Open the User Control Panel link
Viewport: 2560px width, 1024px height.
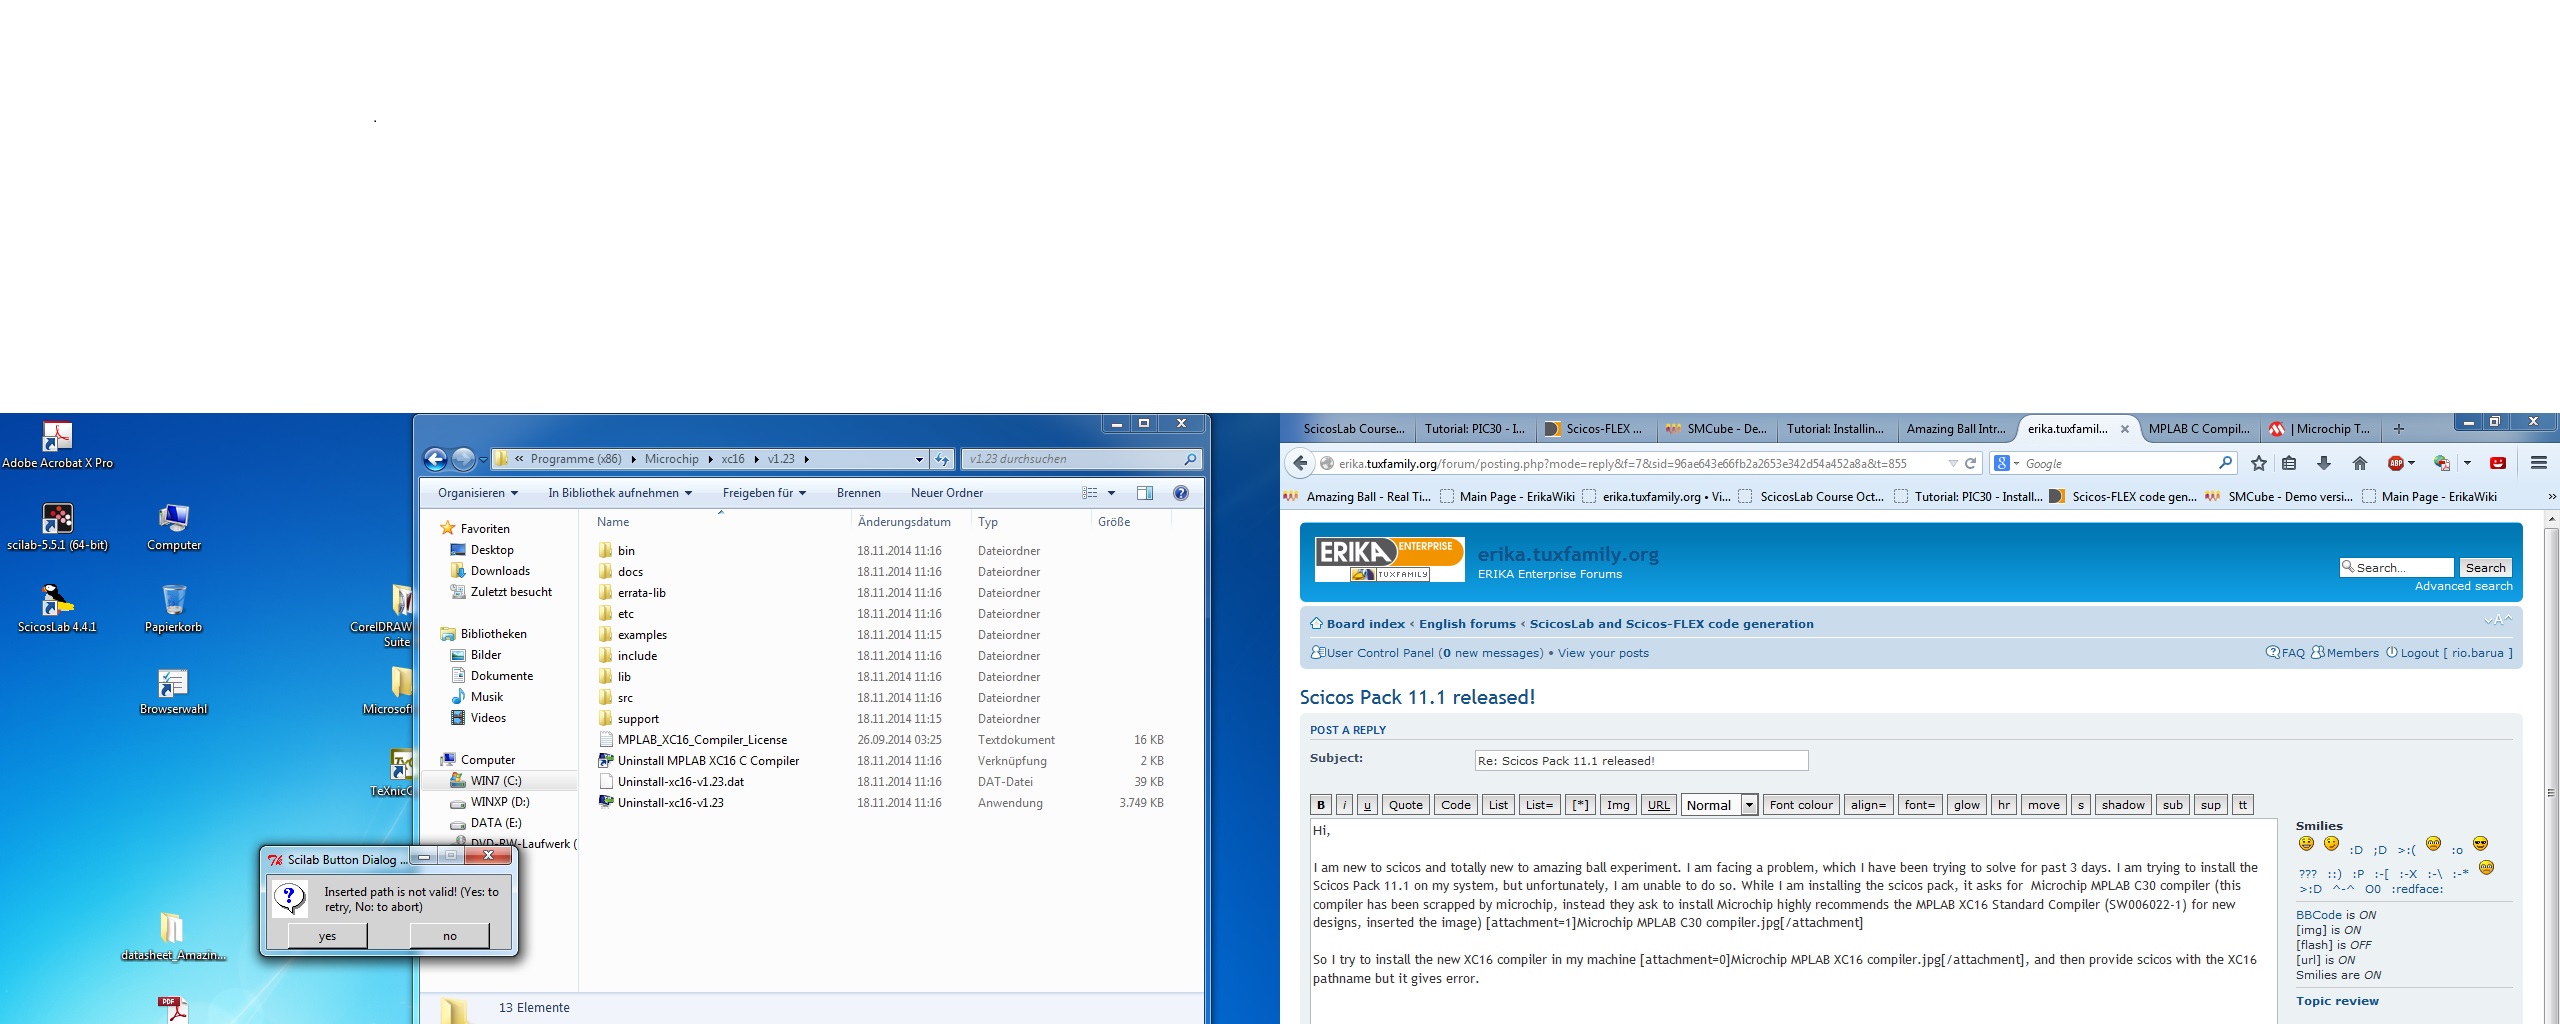pos(1379,653)
